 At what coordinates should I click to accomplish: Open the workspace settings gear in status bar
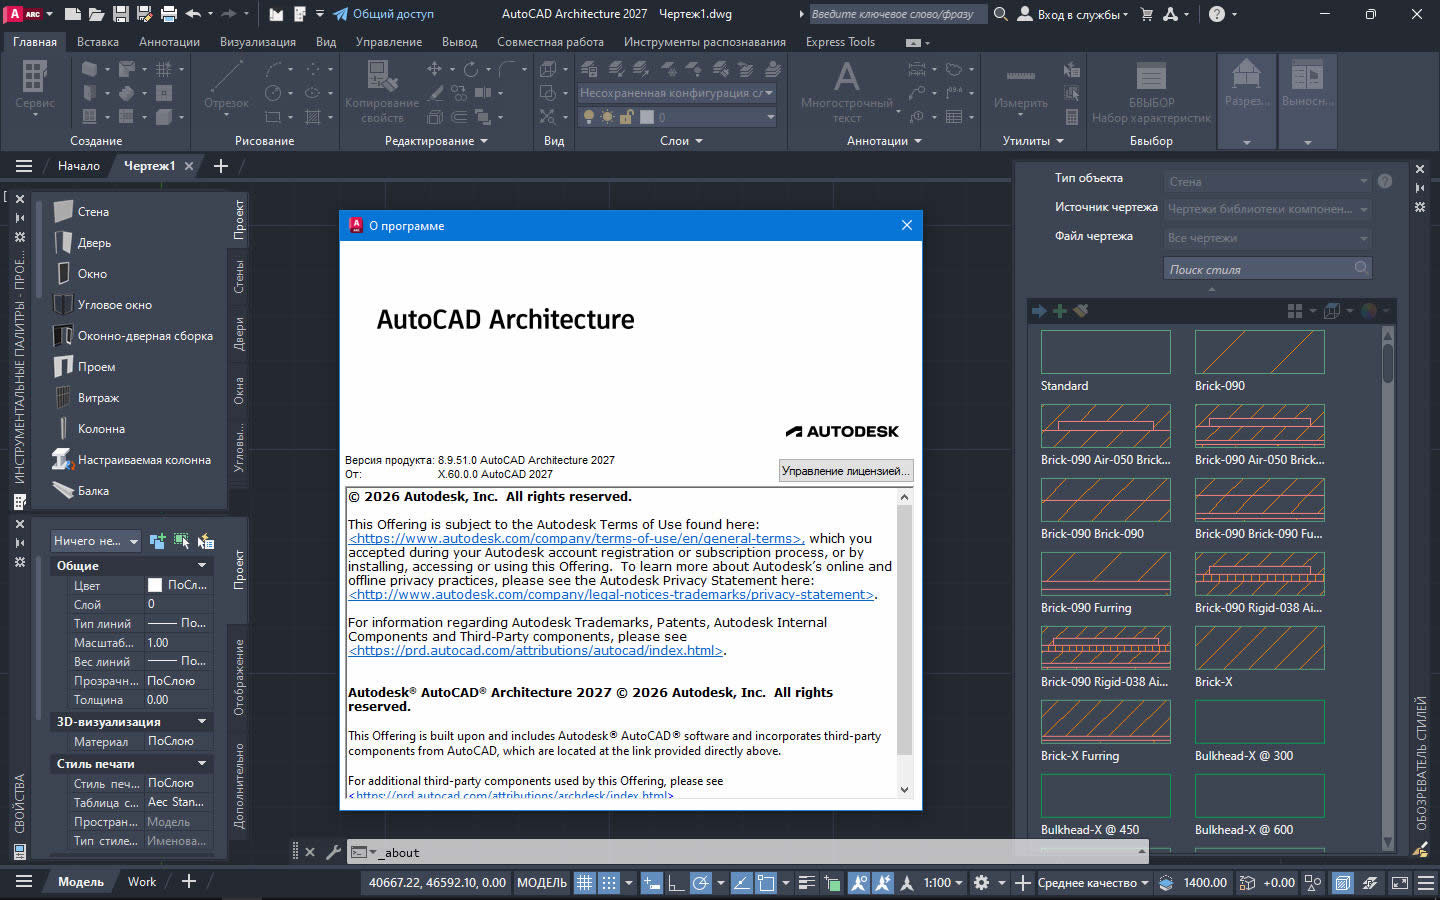[981, 883]
